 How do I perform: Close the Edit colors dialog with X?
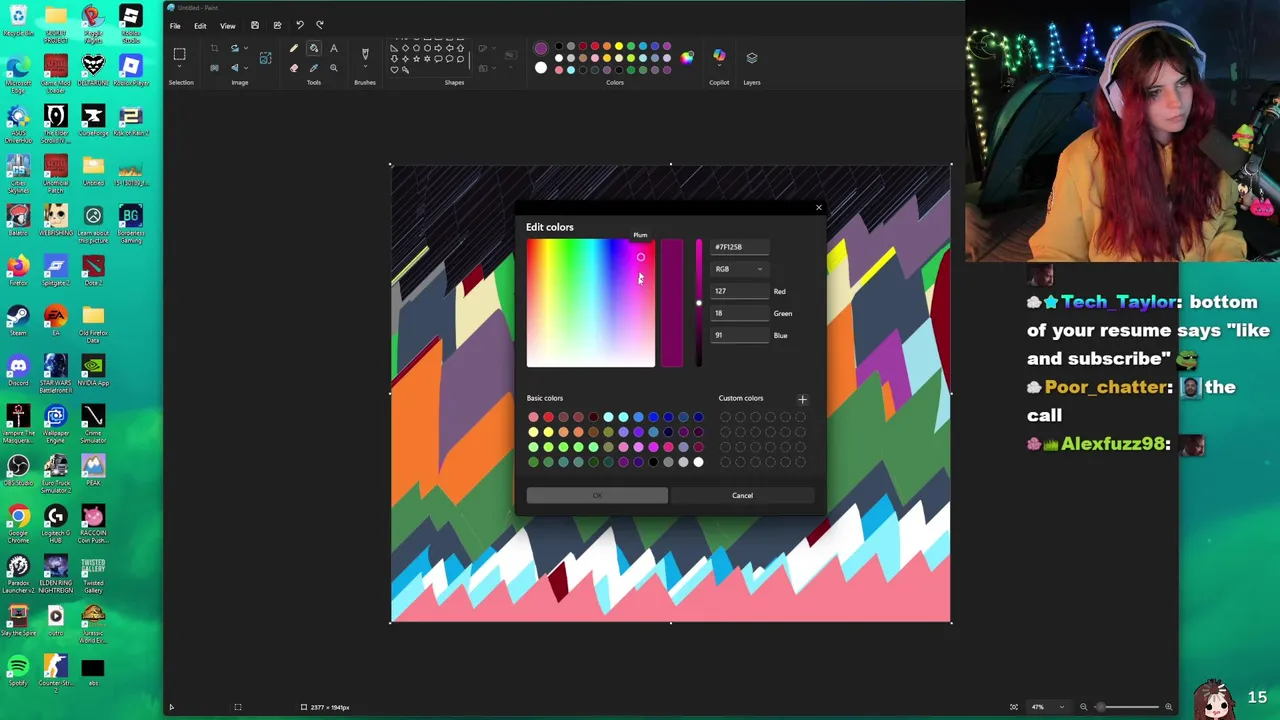point(818,208)
